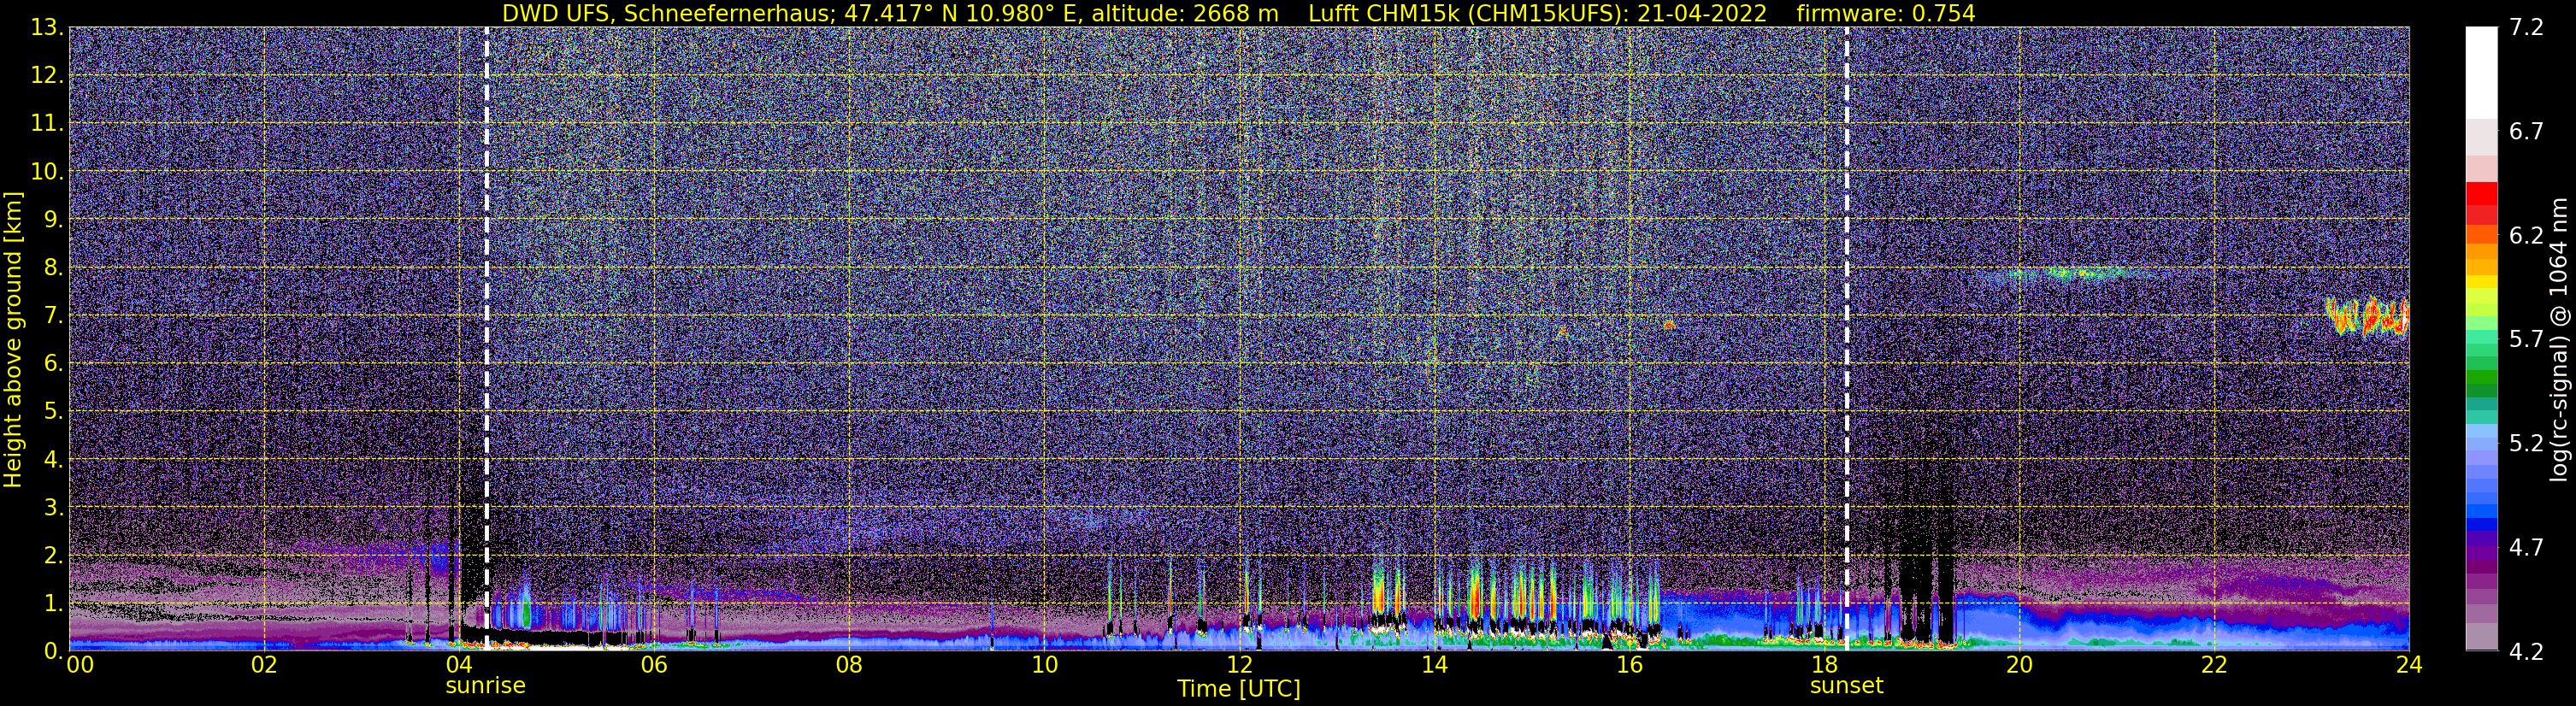The image size is (2576, 706).
Task: Click the sunset dashed vertical line
Action: pyautogui.click(x=1847, y=339)
